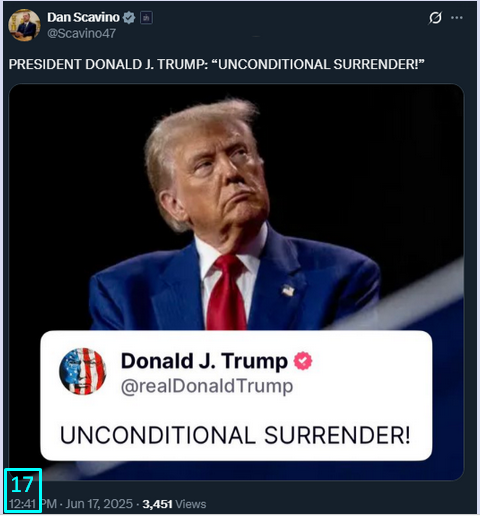480x516 pixels.
Task: Click the Donald J. Trump name in the card
Action: point(204,361)
